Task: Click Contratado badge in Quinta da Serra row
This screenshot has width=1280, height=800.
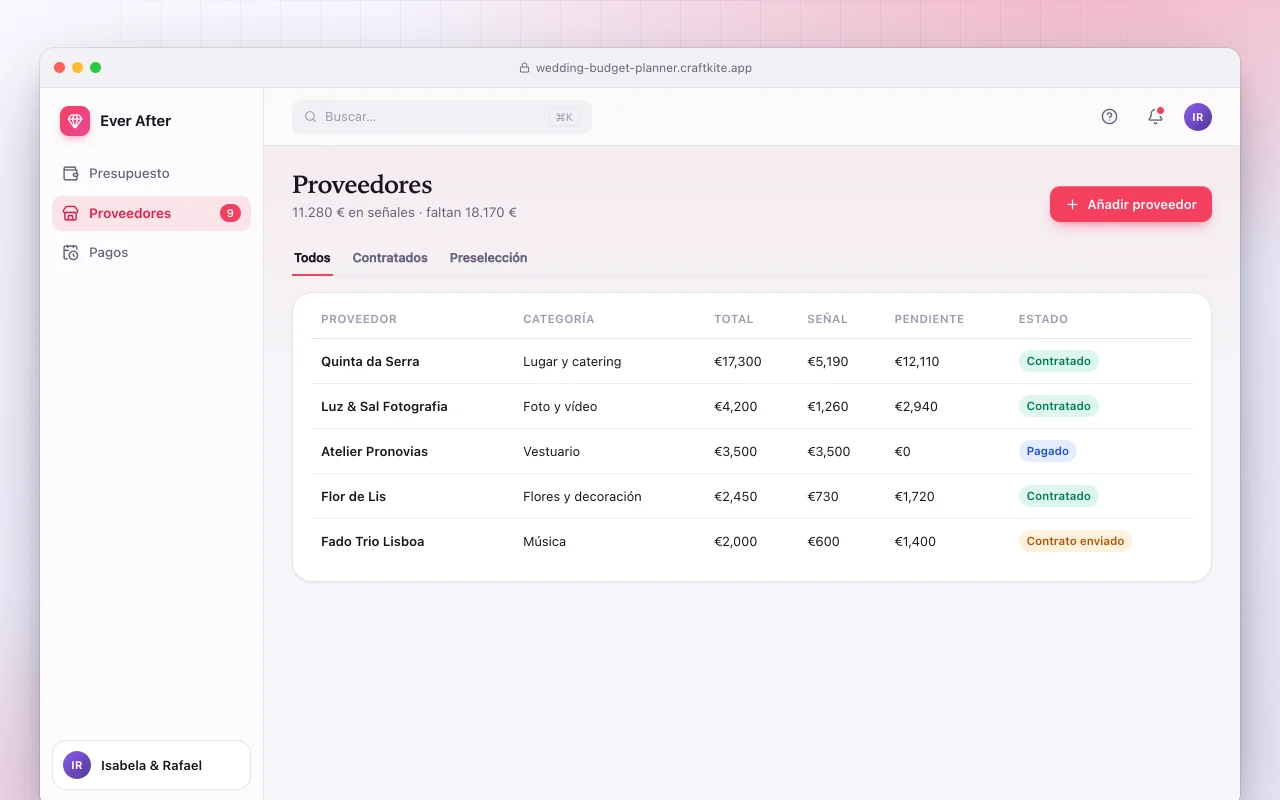Action: [1058, 361]
